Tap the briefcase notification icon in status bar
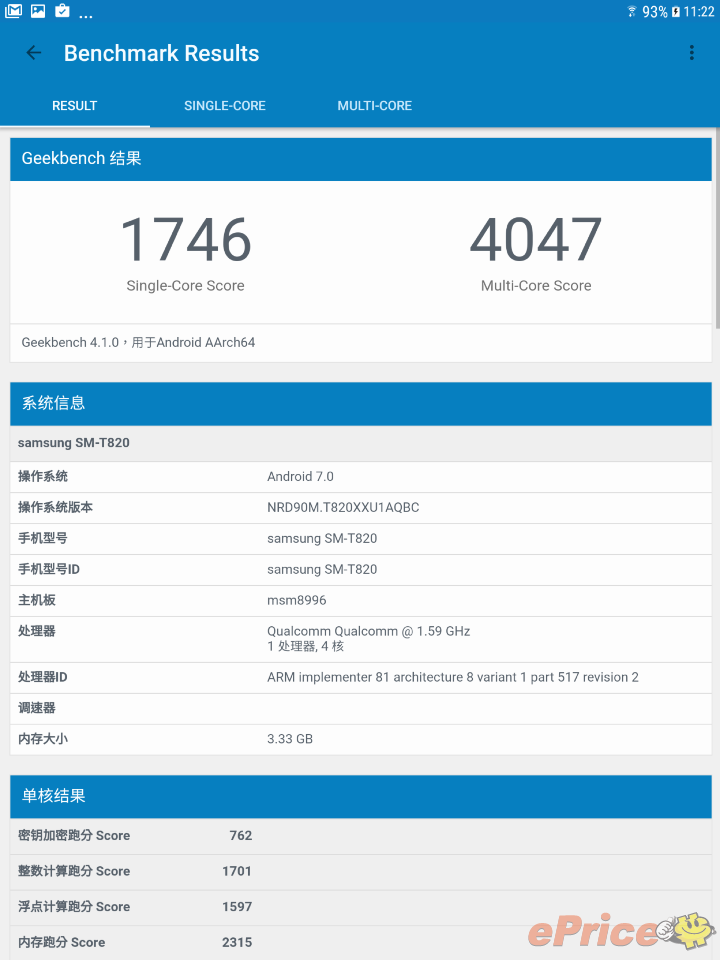Screen dimensions: 720x960 coord(62,10)
